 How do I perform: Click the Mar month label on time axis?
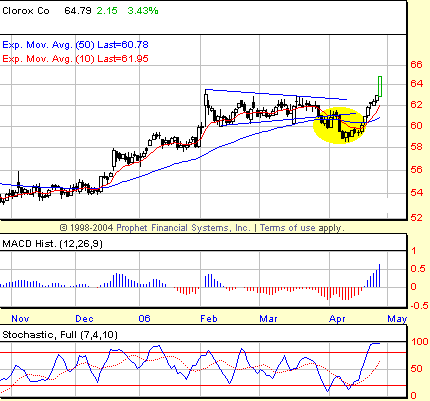(268, 319)
